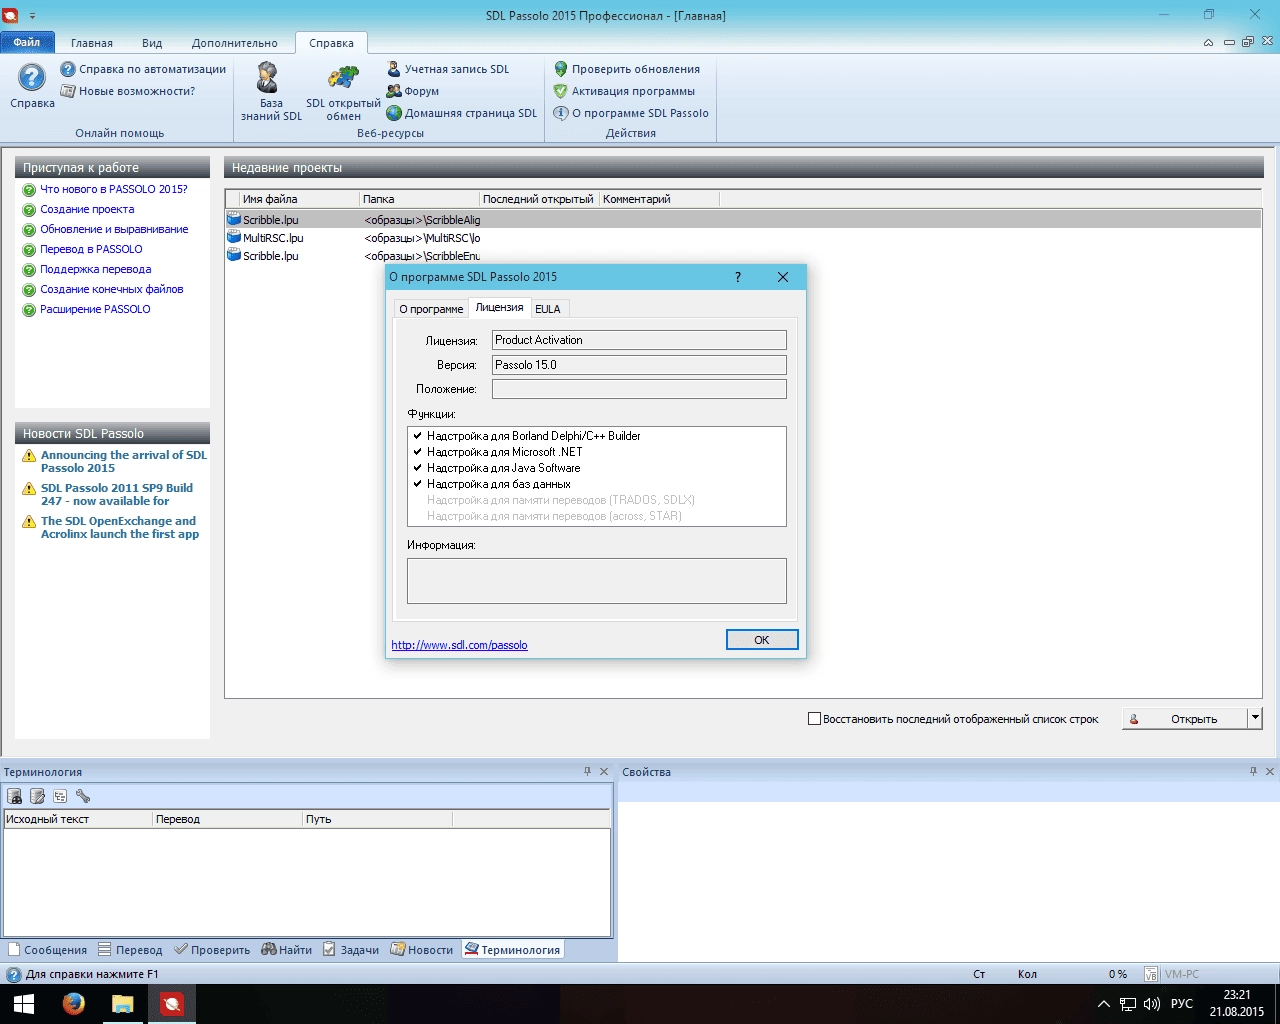This screenshot has height=1024, width=1280.
Task: Click the Открыть button
Action: point(1185,718)
